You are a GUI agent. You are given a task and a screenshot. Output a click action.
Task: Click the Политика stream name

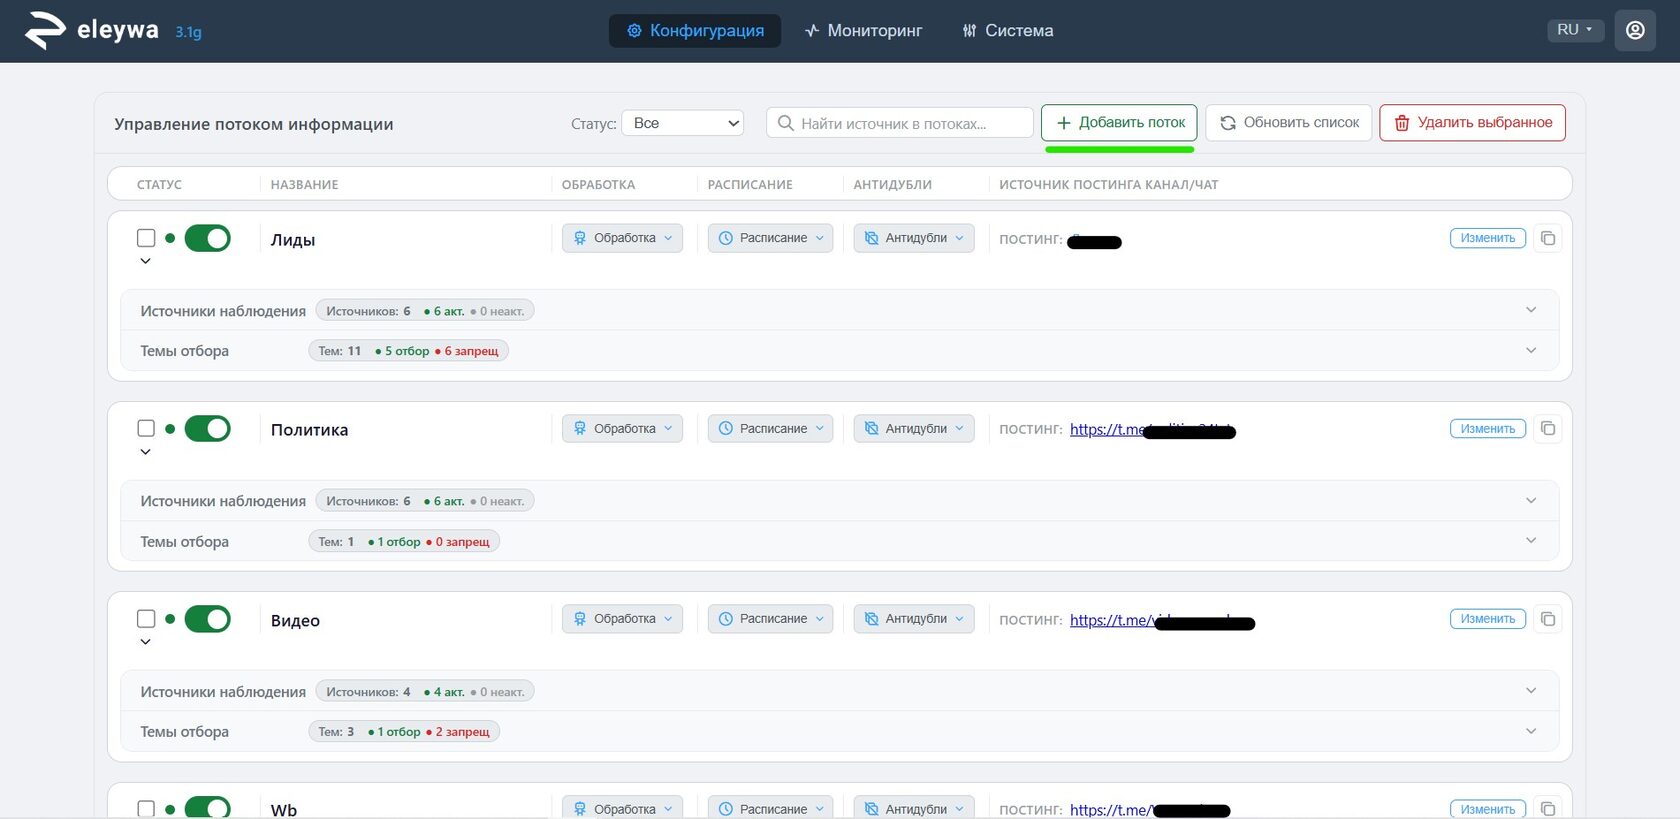tap(309, 430)
